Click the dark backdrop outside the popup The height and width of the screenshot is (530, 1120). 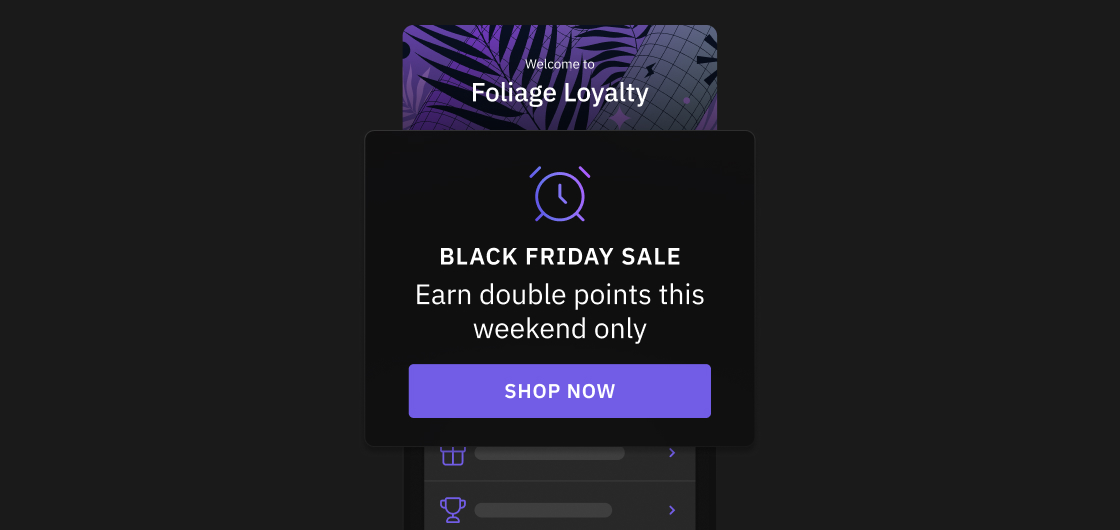pos(179,286)
